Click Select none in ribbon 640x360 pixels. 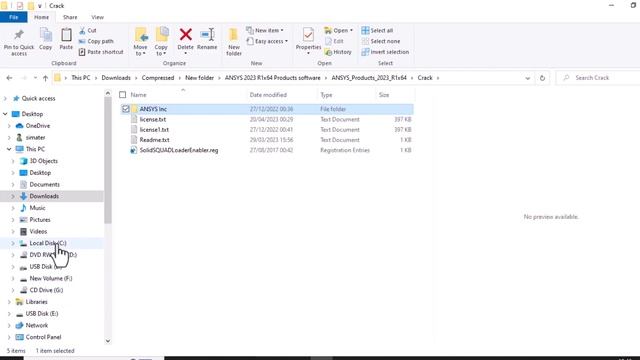tap(381, 41)
